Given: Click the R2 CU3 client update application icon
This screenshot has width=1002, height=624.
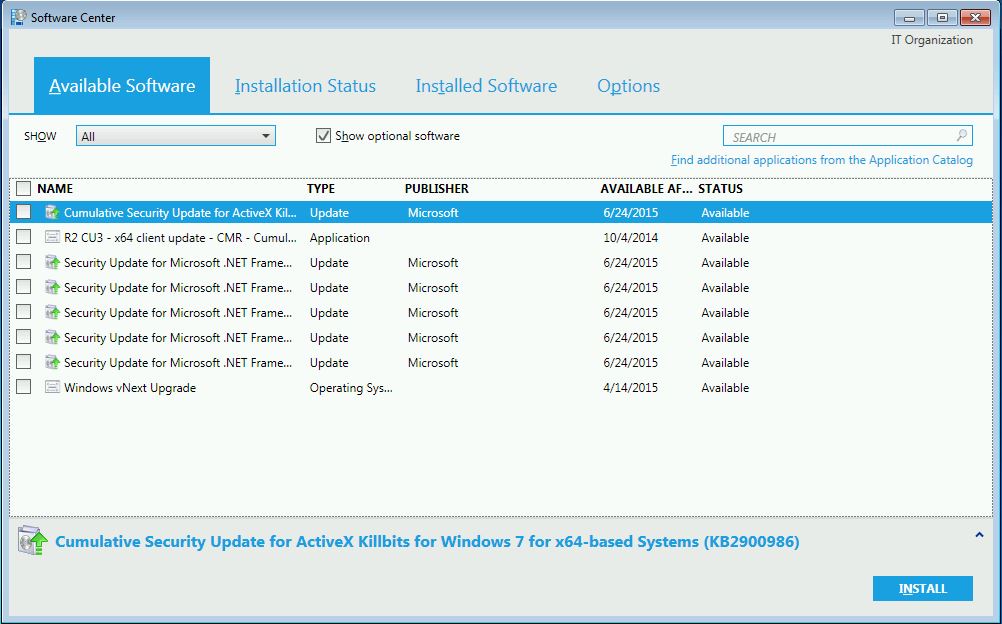Looking at the screenshot, I should (x=52, y=238).
